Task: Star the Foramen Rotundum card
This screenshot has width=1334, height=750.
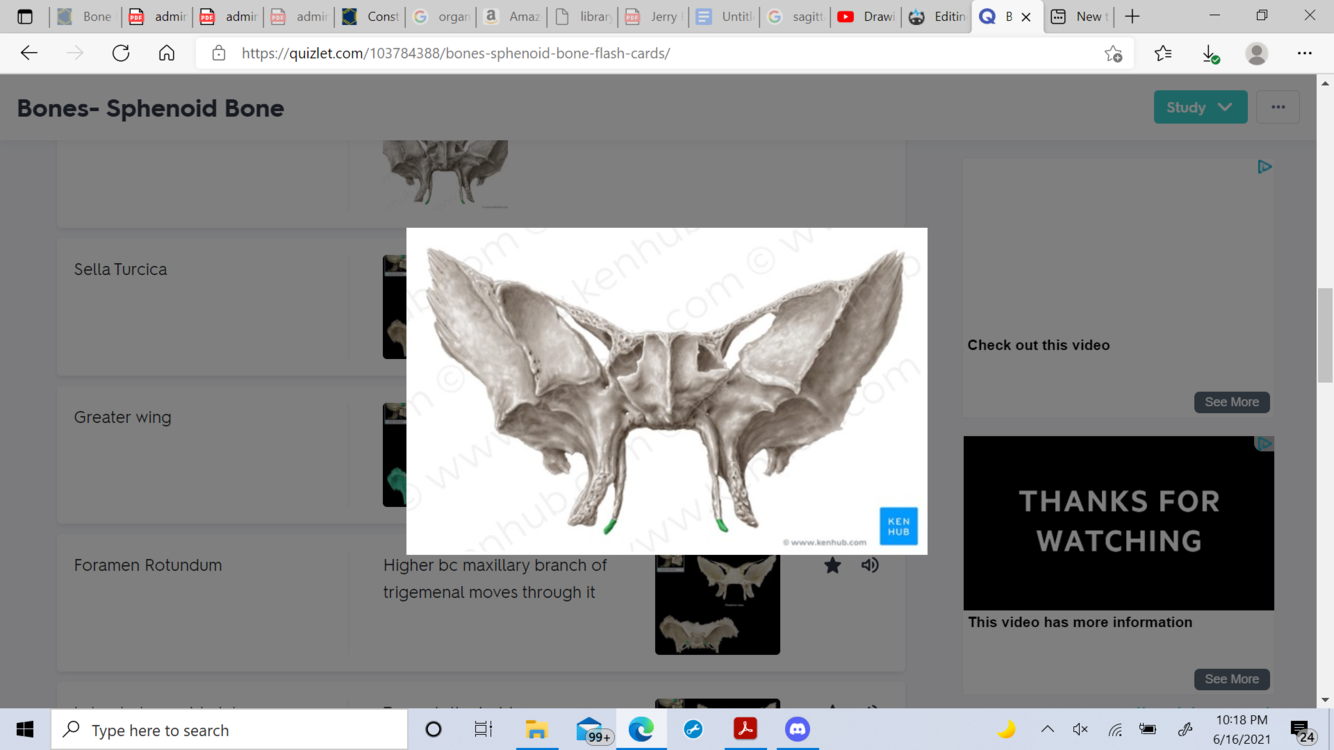Action: [x=832, y=565]
